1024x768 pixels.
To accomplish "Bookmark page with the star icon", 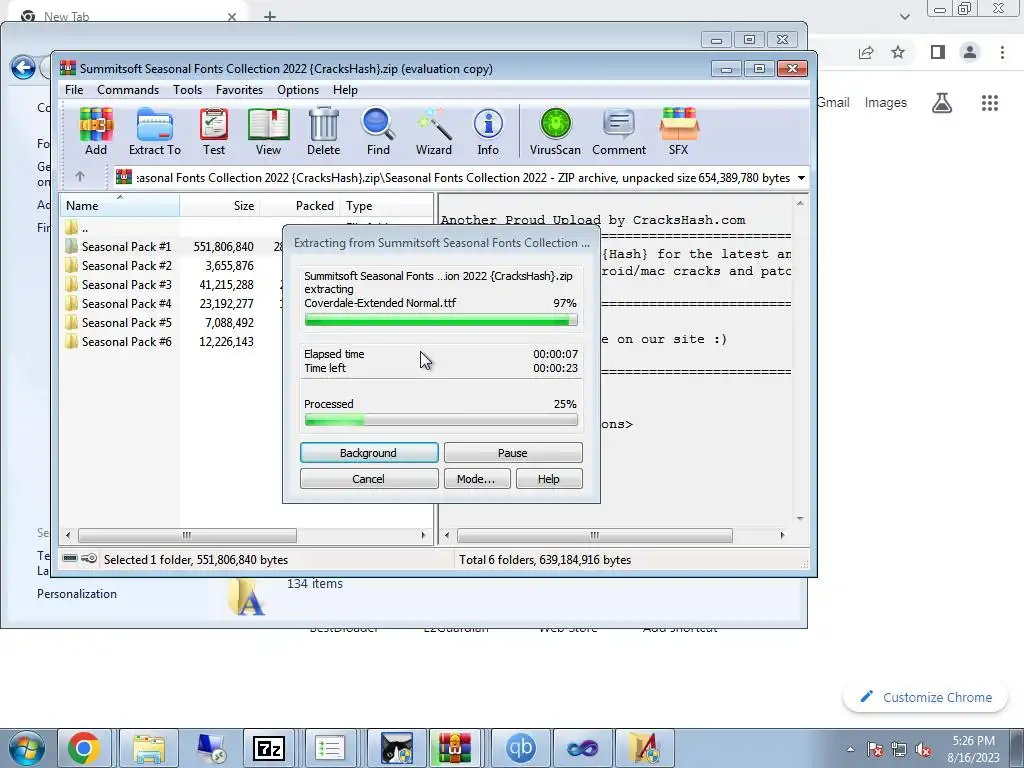I will coord(898,52).
